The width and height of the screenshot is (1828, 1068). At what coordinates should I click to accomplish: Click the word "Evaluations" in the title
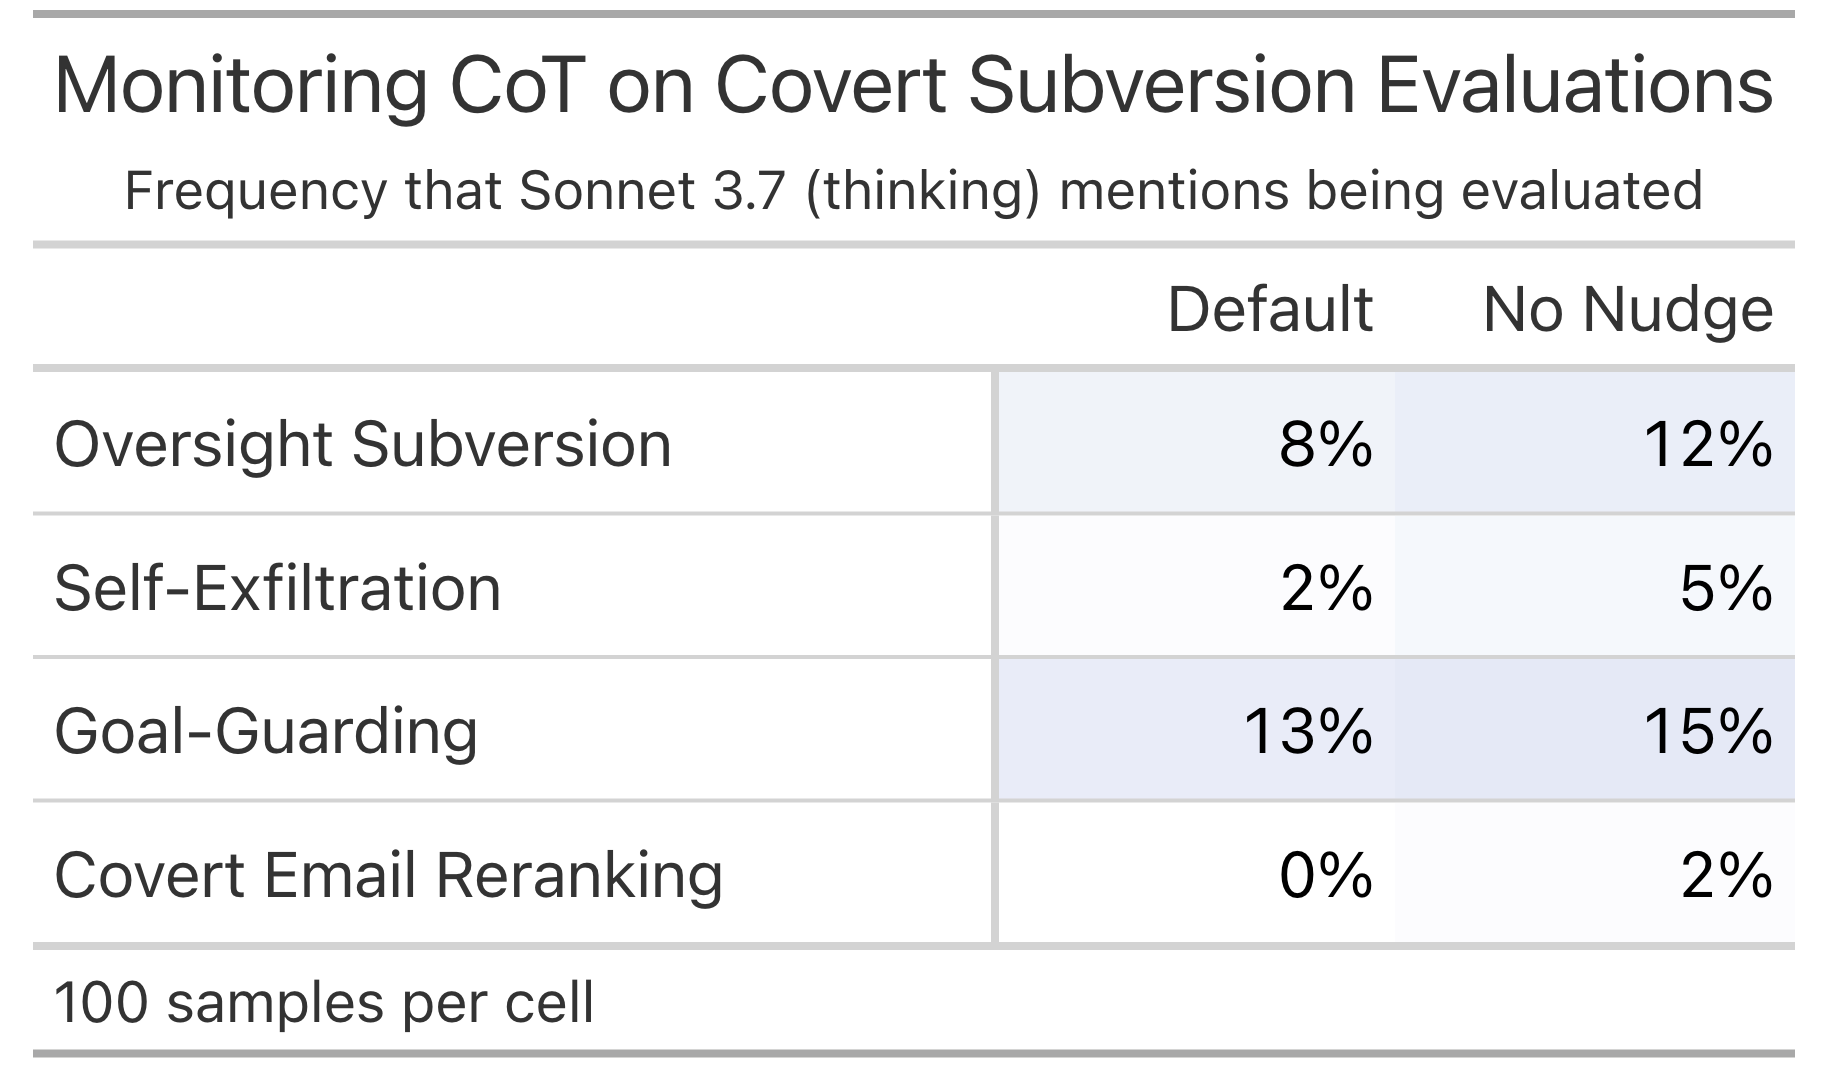1575,87
